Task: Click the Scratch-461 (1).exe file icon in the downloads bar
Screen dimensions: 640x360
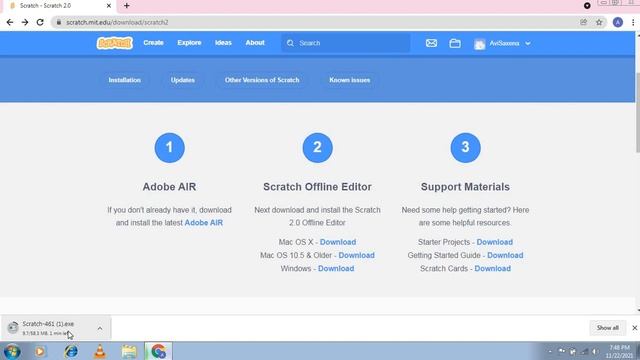Action: 13,327
